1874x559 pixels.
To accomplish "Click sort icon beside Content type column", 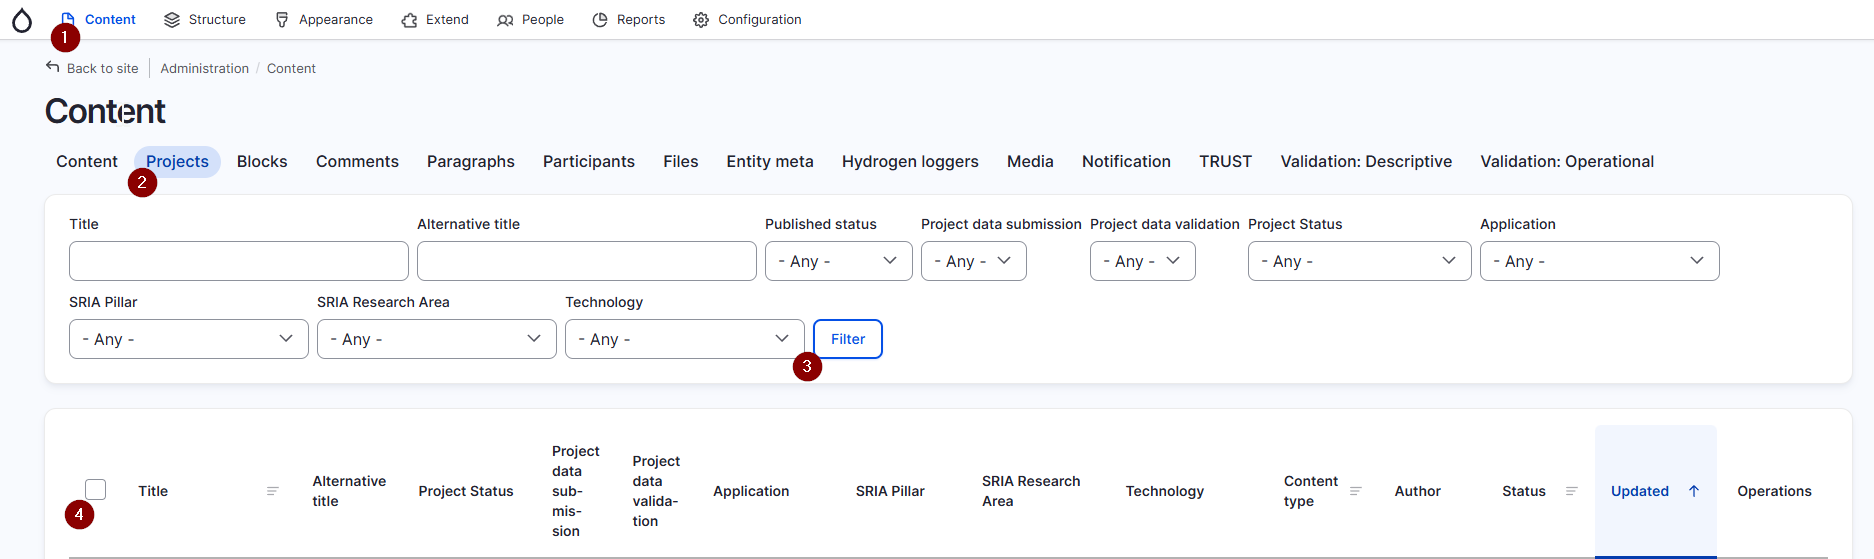I will pyautogui.click(x=1356, y=491).
